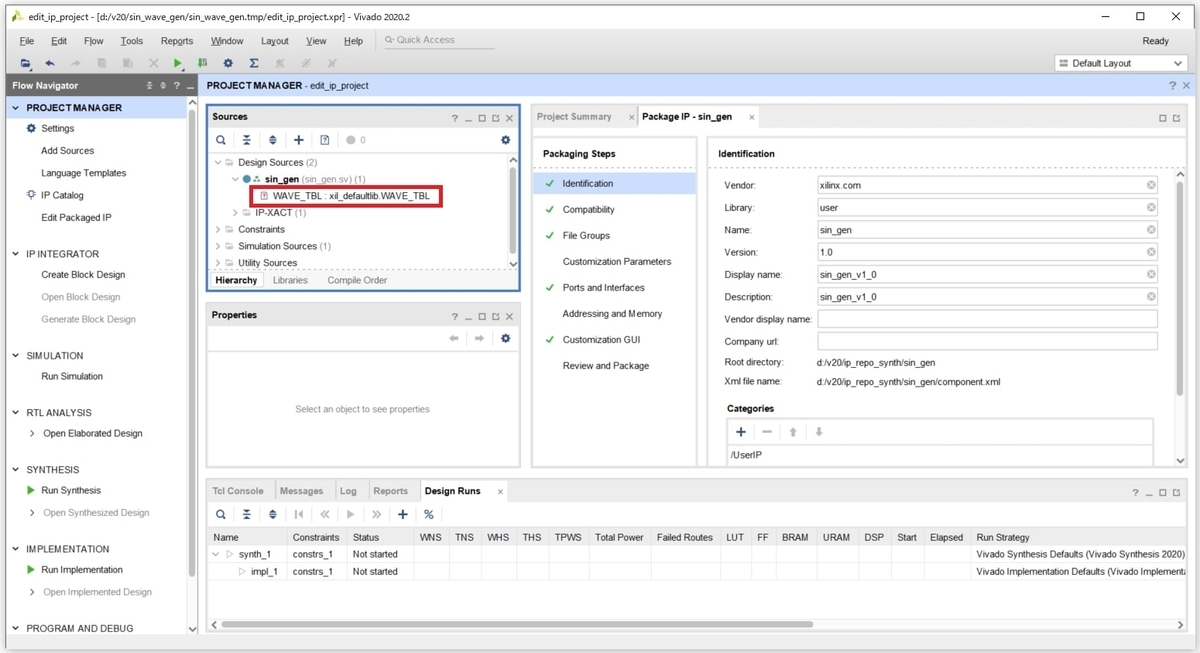This screenshot has height=653, width=1200.
Task: Collapse the PROJECT MANAGER section
Action: pyautogui.click(x=16, y=108)
